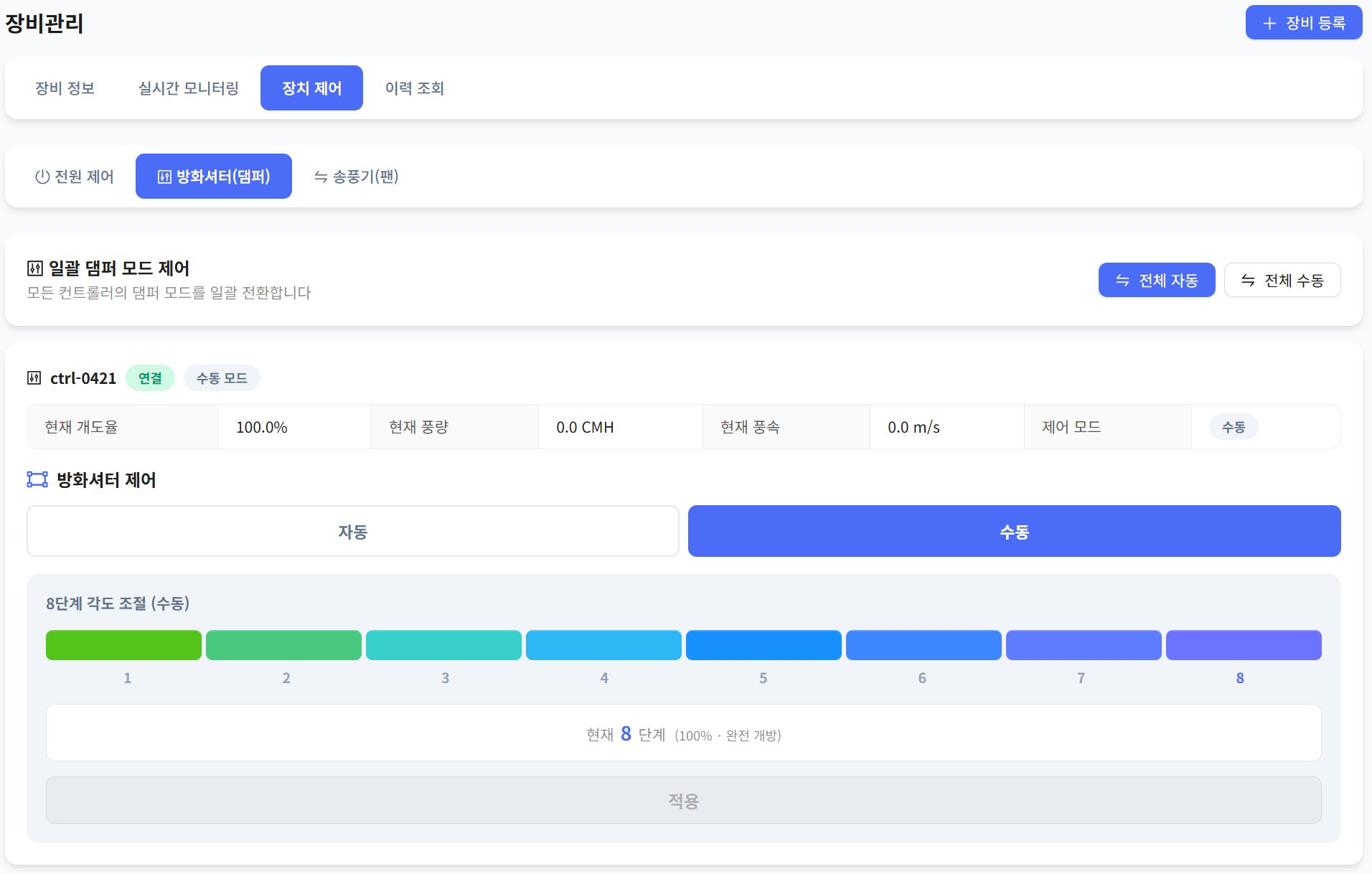Click the swap icon in 전체 자동 button
This screenshot has height=896, width=1372.
click(x=1123, y=281)
